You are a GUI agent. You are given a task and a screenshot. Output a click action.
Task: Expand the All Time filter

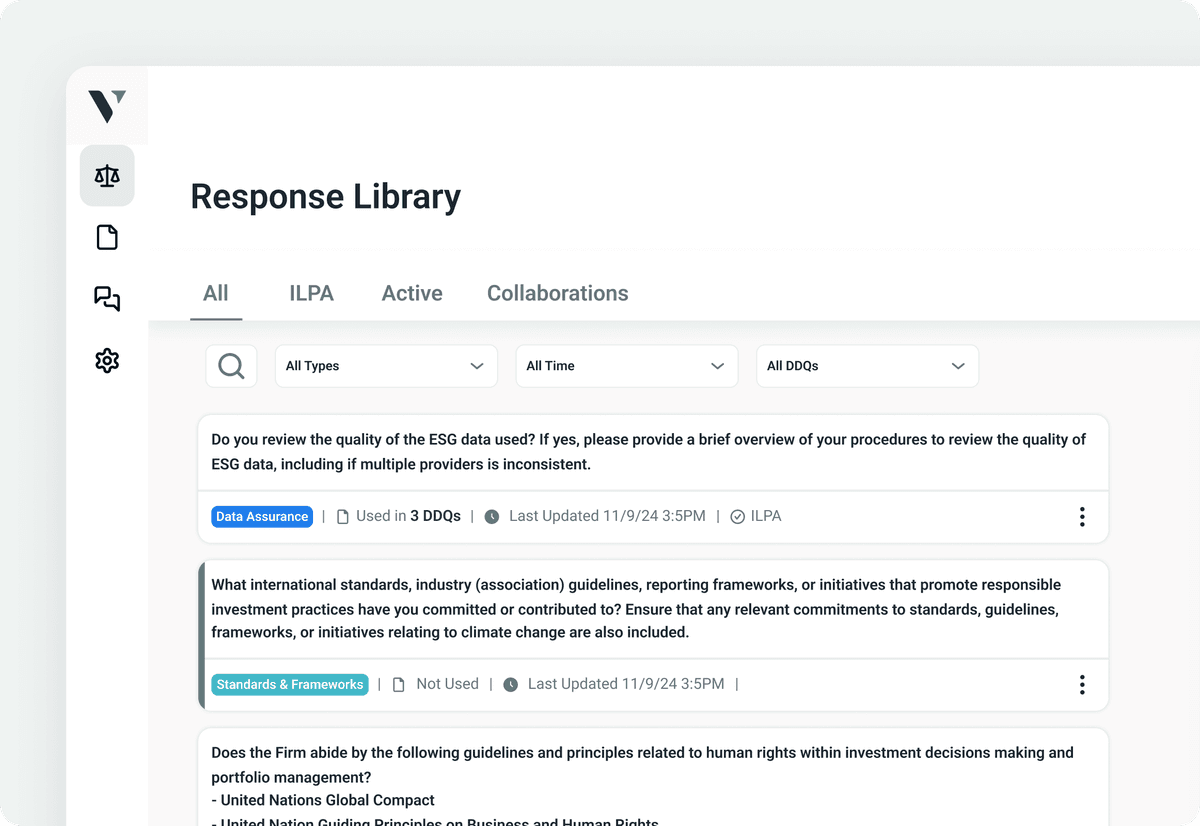pos(626,365)
